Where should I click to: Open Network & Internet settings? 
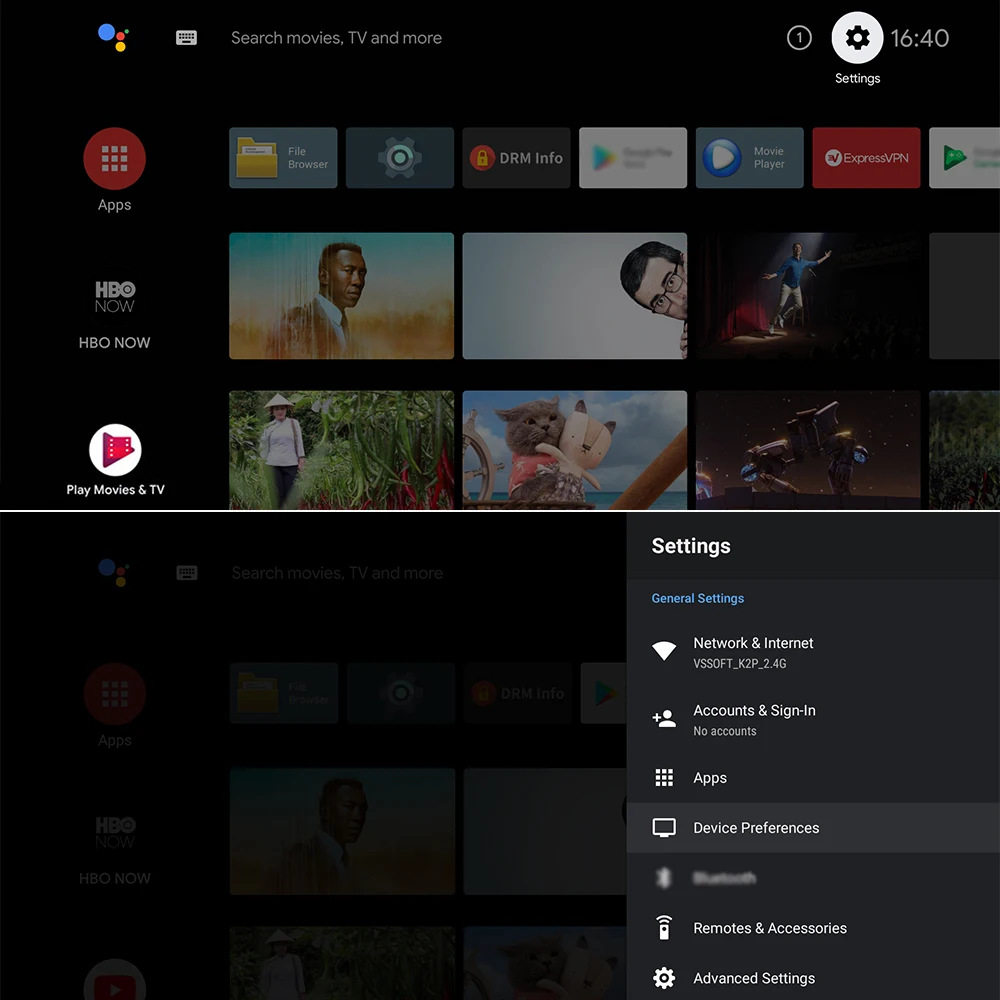click(x=813, y=652)
